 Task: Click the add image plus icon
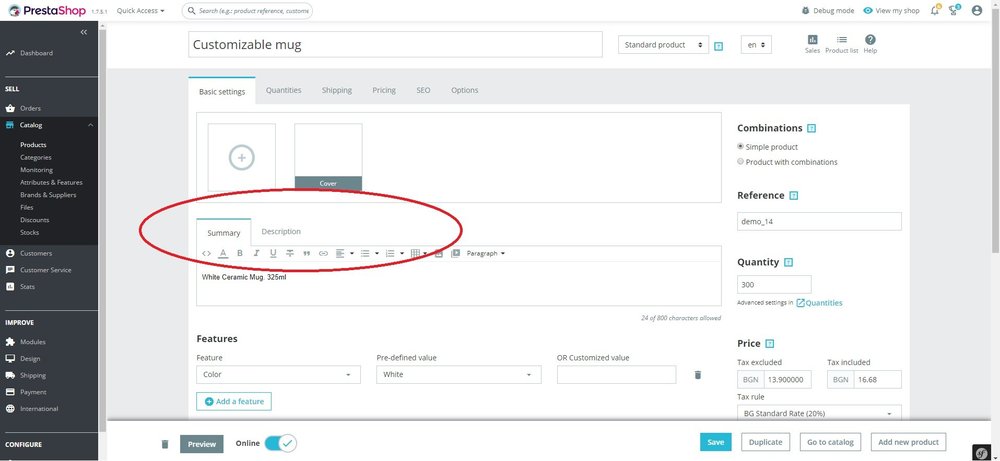[x=242, y=157]
